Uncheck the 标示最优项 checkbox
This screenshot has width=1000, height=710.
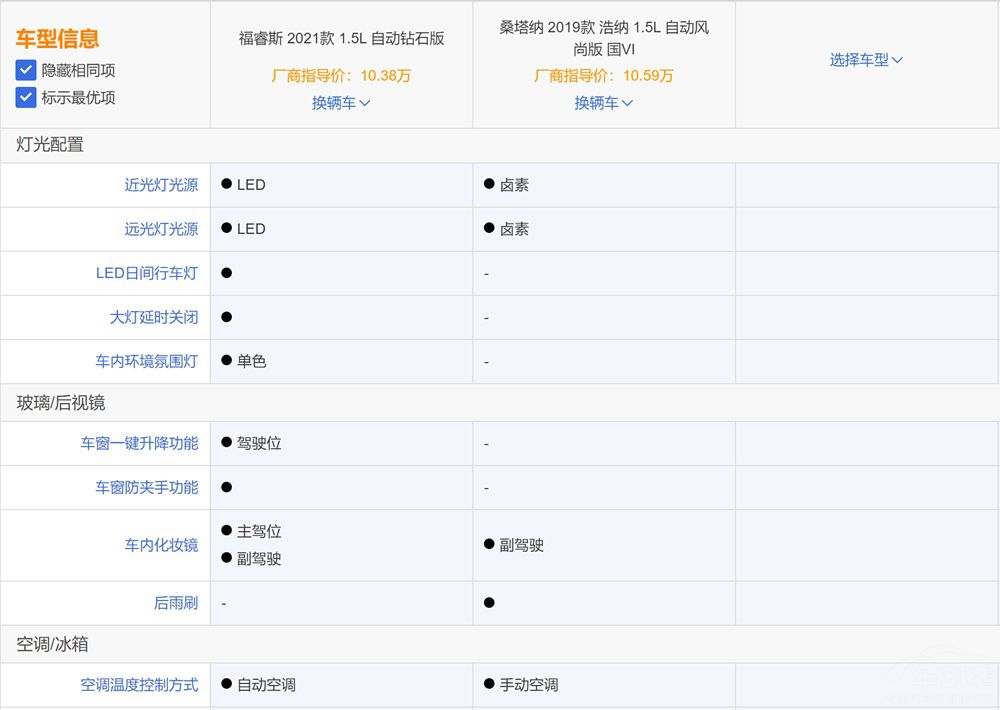(26, 98)
